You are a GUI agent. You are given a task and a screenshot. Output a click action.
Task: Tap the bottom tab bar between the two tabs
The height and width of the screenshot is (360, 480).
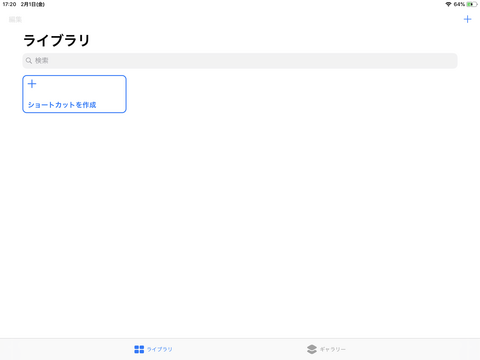point(239,349)
